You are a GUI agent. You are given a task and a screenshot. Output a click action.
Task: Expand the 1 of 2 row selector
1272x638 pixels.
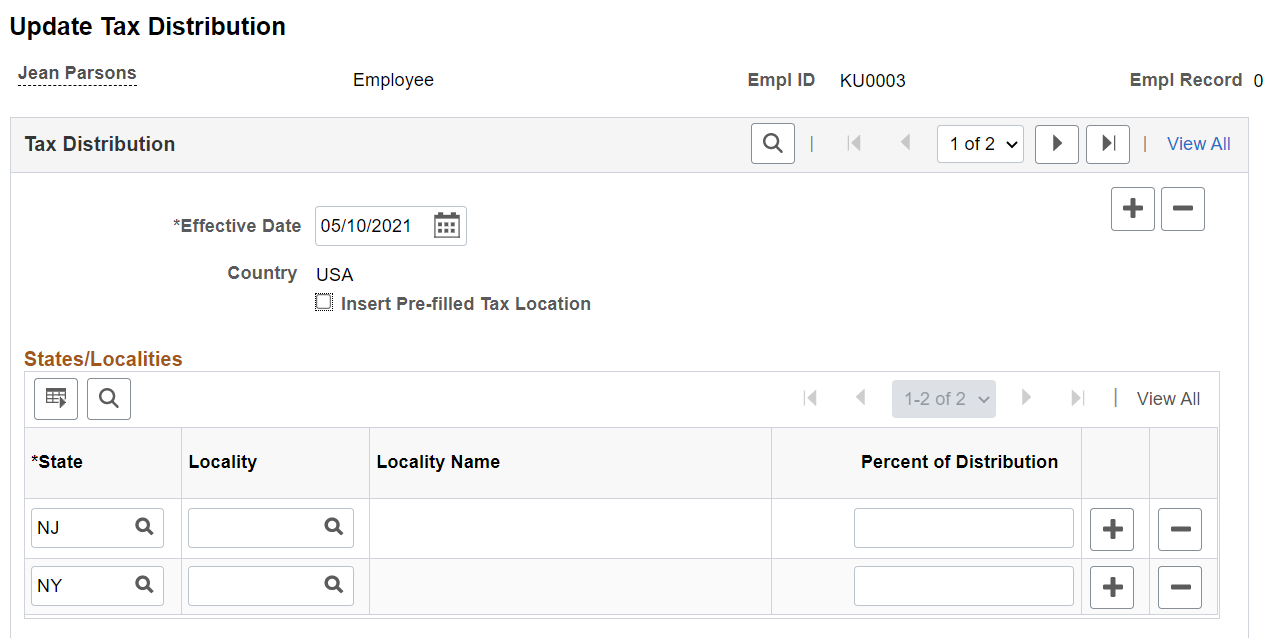pyautogui.click(x=980, y=144)
